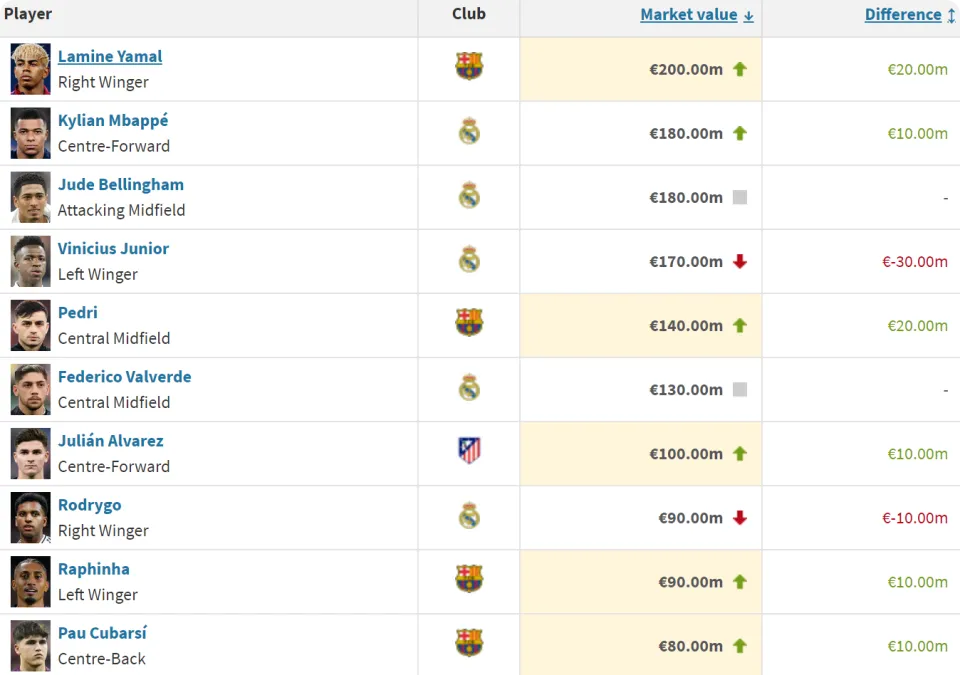Sort table by Difference column header
960x675 pixels.
[903, 15]
